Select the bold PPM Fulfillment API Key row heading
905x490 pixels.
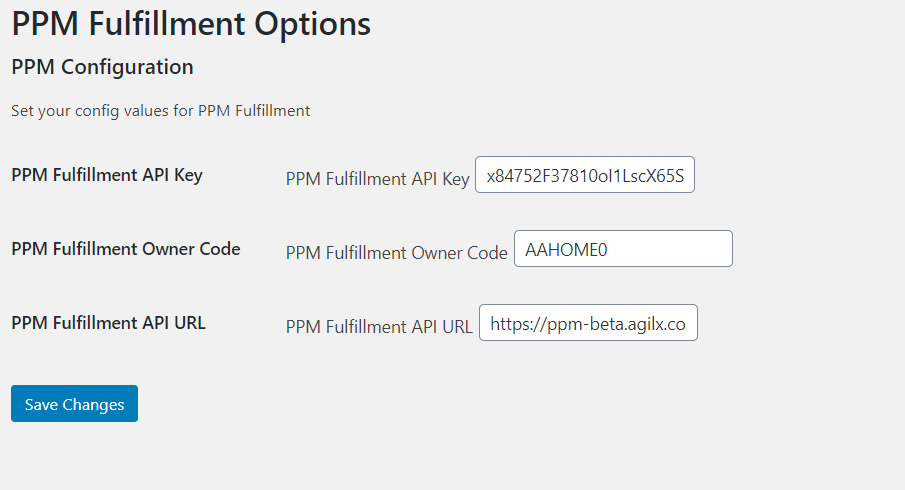coord(107,175)
